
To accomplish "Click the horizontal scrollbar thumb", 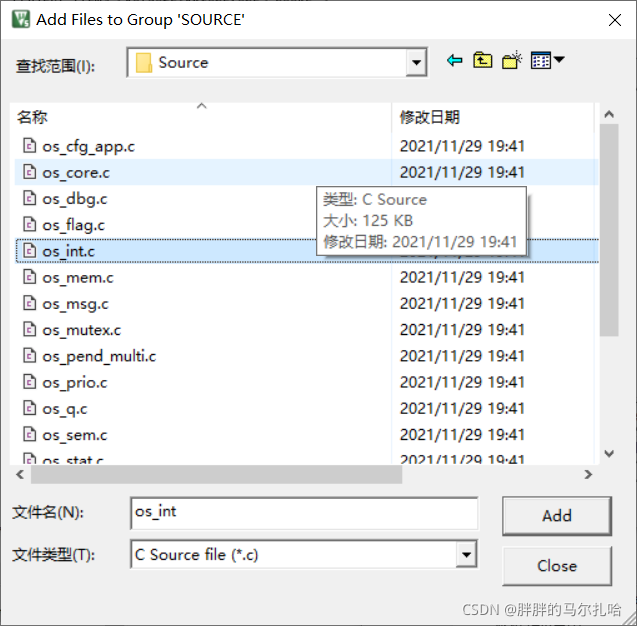I will tap(217, 474).
